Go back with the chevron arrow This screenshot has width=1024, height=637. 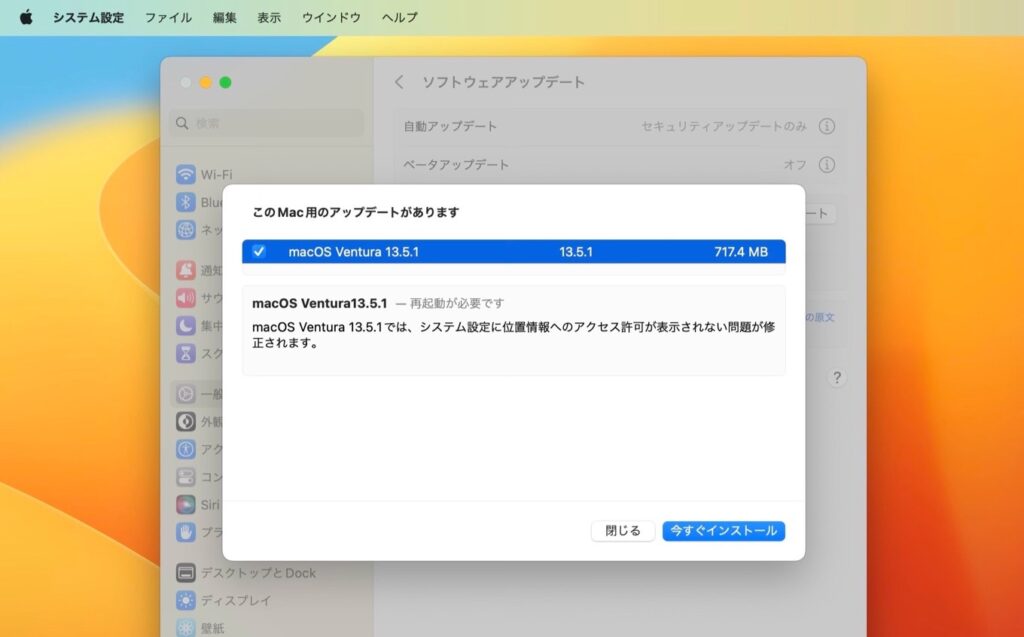(400, 82)
